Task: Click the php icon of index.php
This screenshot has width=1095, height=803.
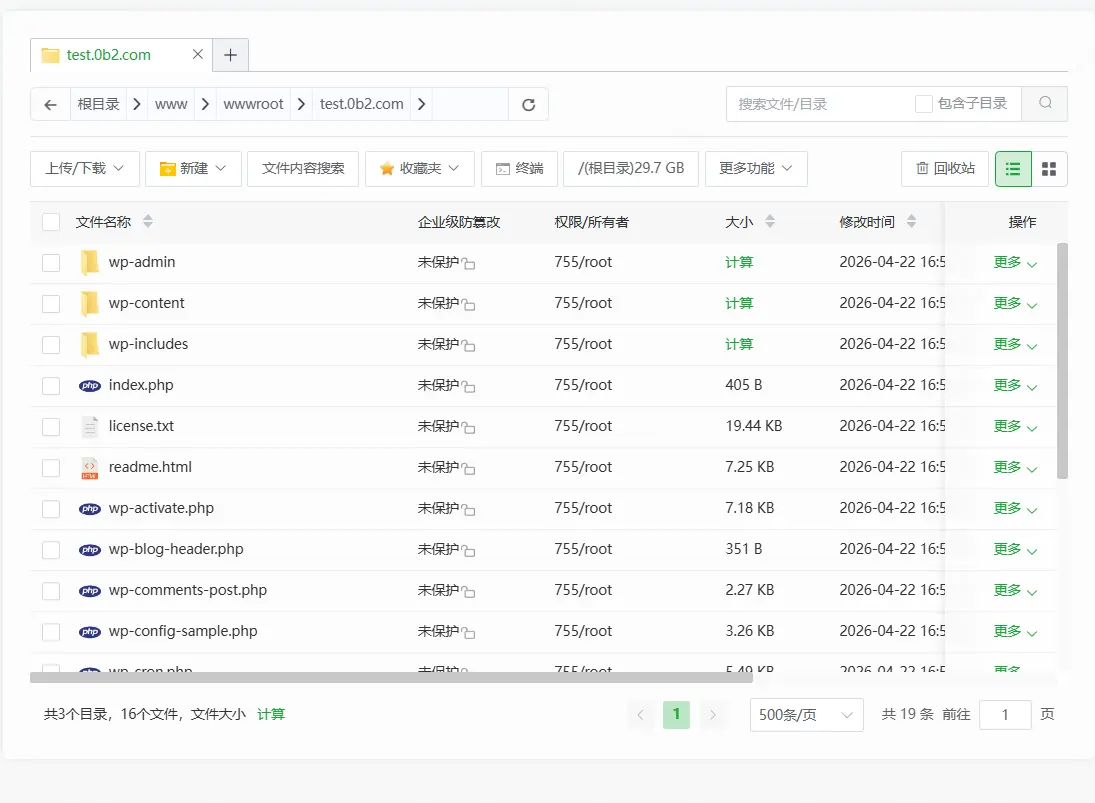Action: point(89,385)
